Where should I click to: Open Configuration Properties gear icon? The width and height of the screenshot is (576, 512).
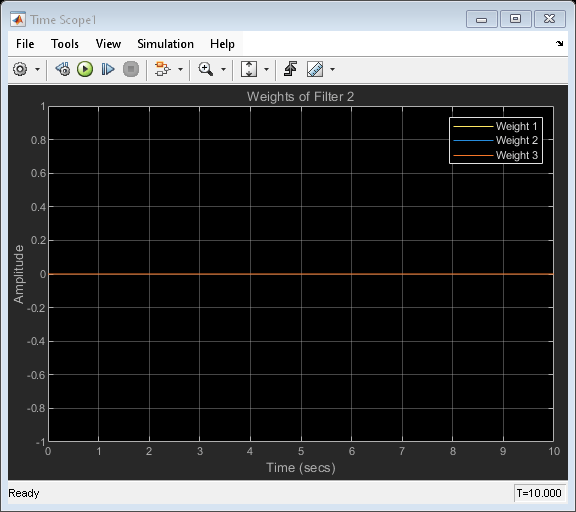coord(20,69)
